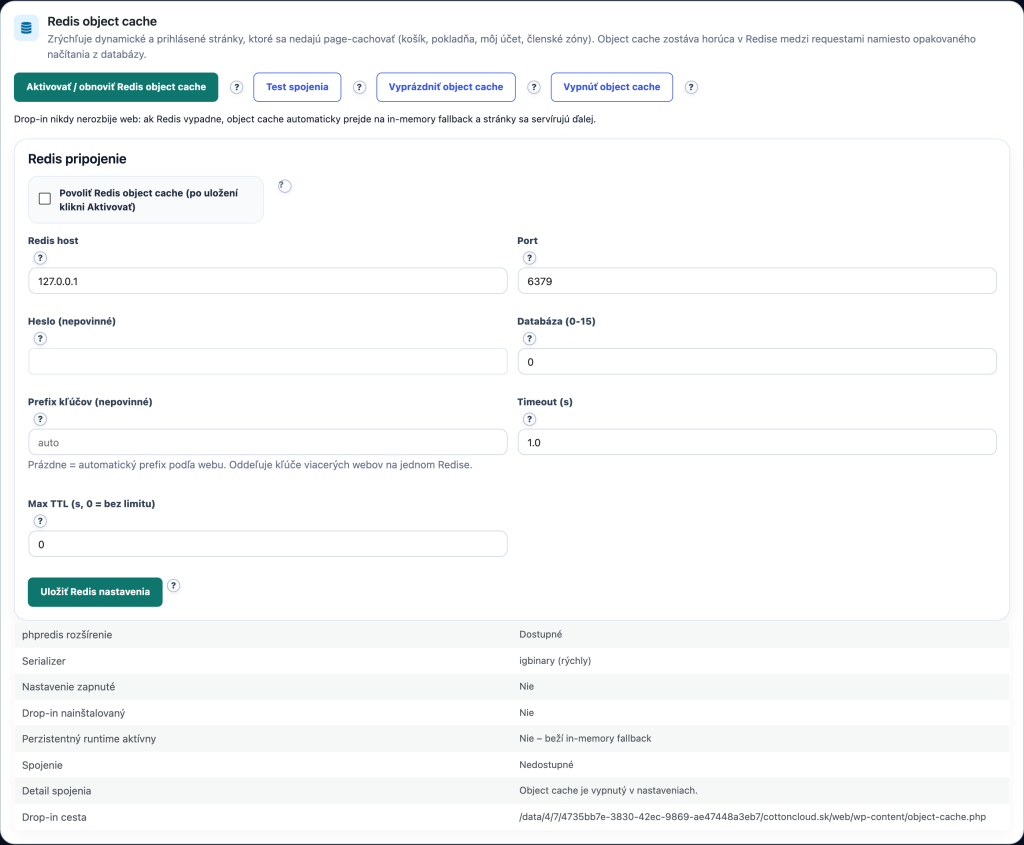Viewport: 1024px width, 845px height.
Task: Select the 'Drop-in nainštalovaný' row label
Action: [74, 713]
